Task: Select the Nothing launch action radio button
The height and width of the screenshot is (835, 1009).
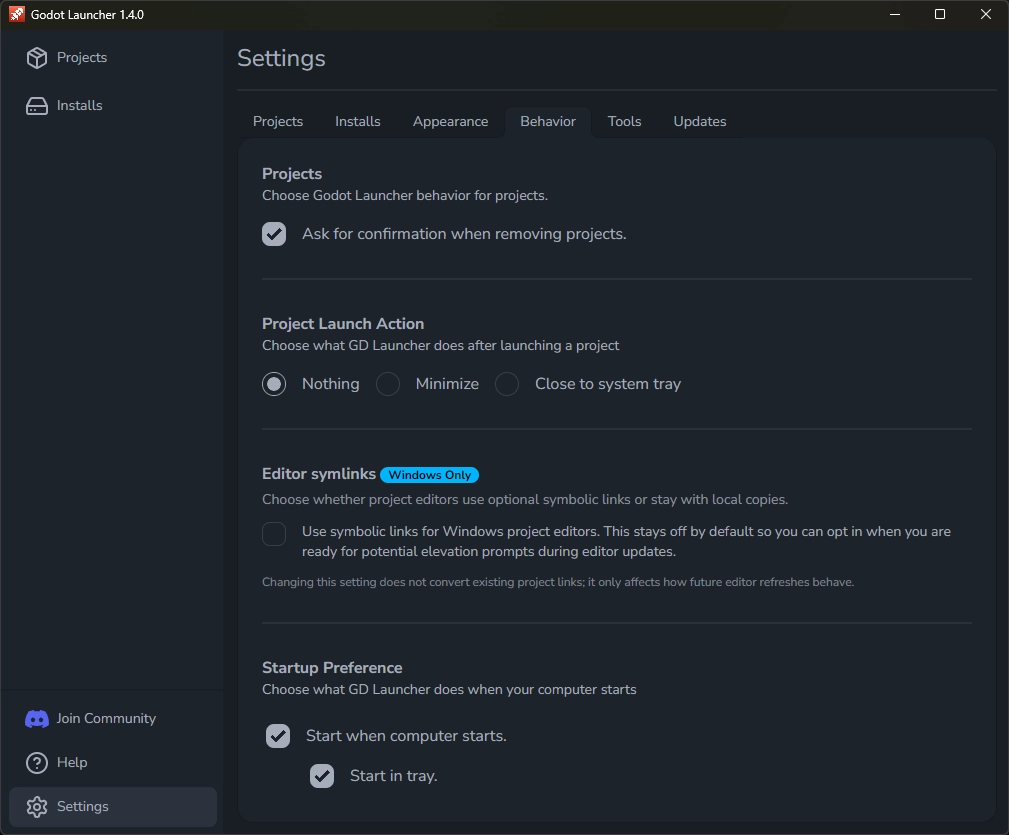Action: (x=274, y=384)
